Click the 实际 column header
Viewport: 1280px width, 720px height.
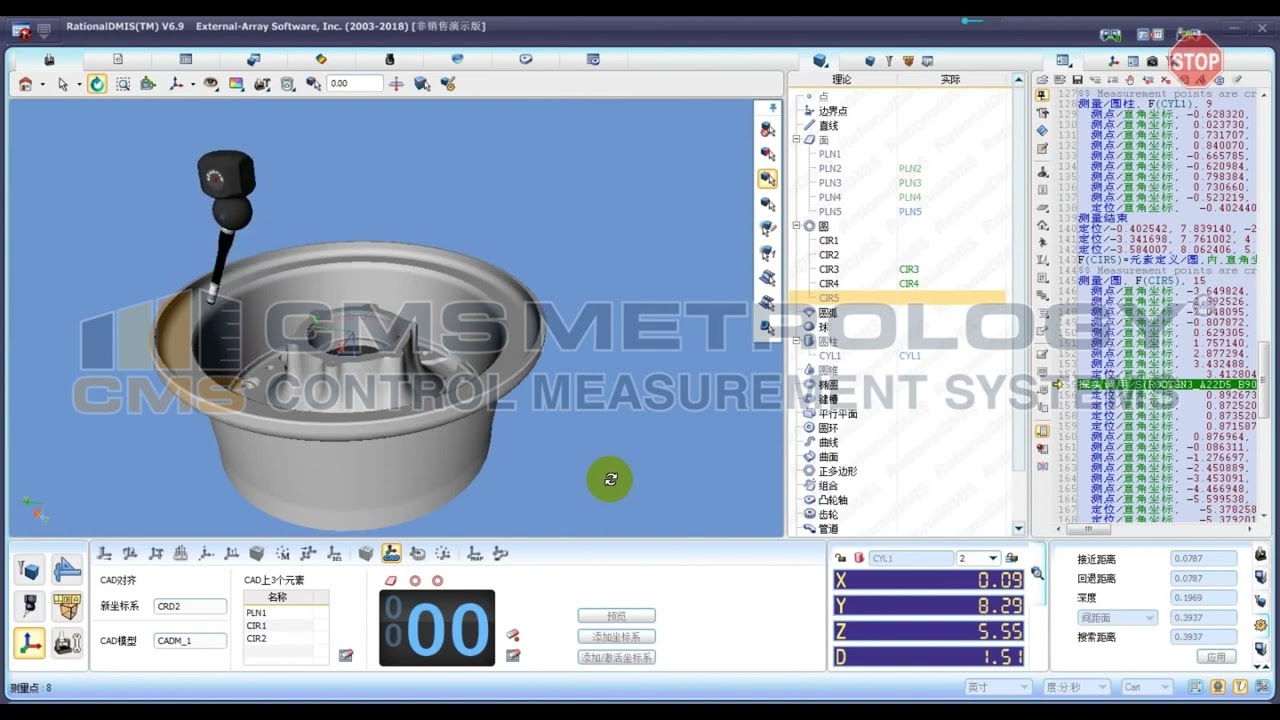(950, 79)
